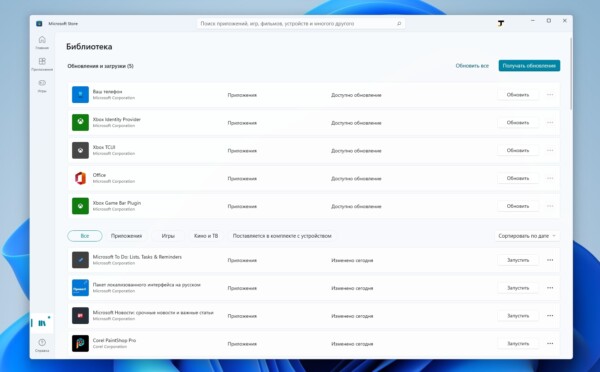This screenshot has height=372, width=600.
Task: Update Office with Обновить
Action: (518, 178)
